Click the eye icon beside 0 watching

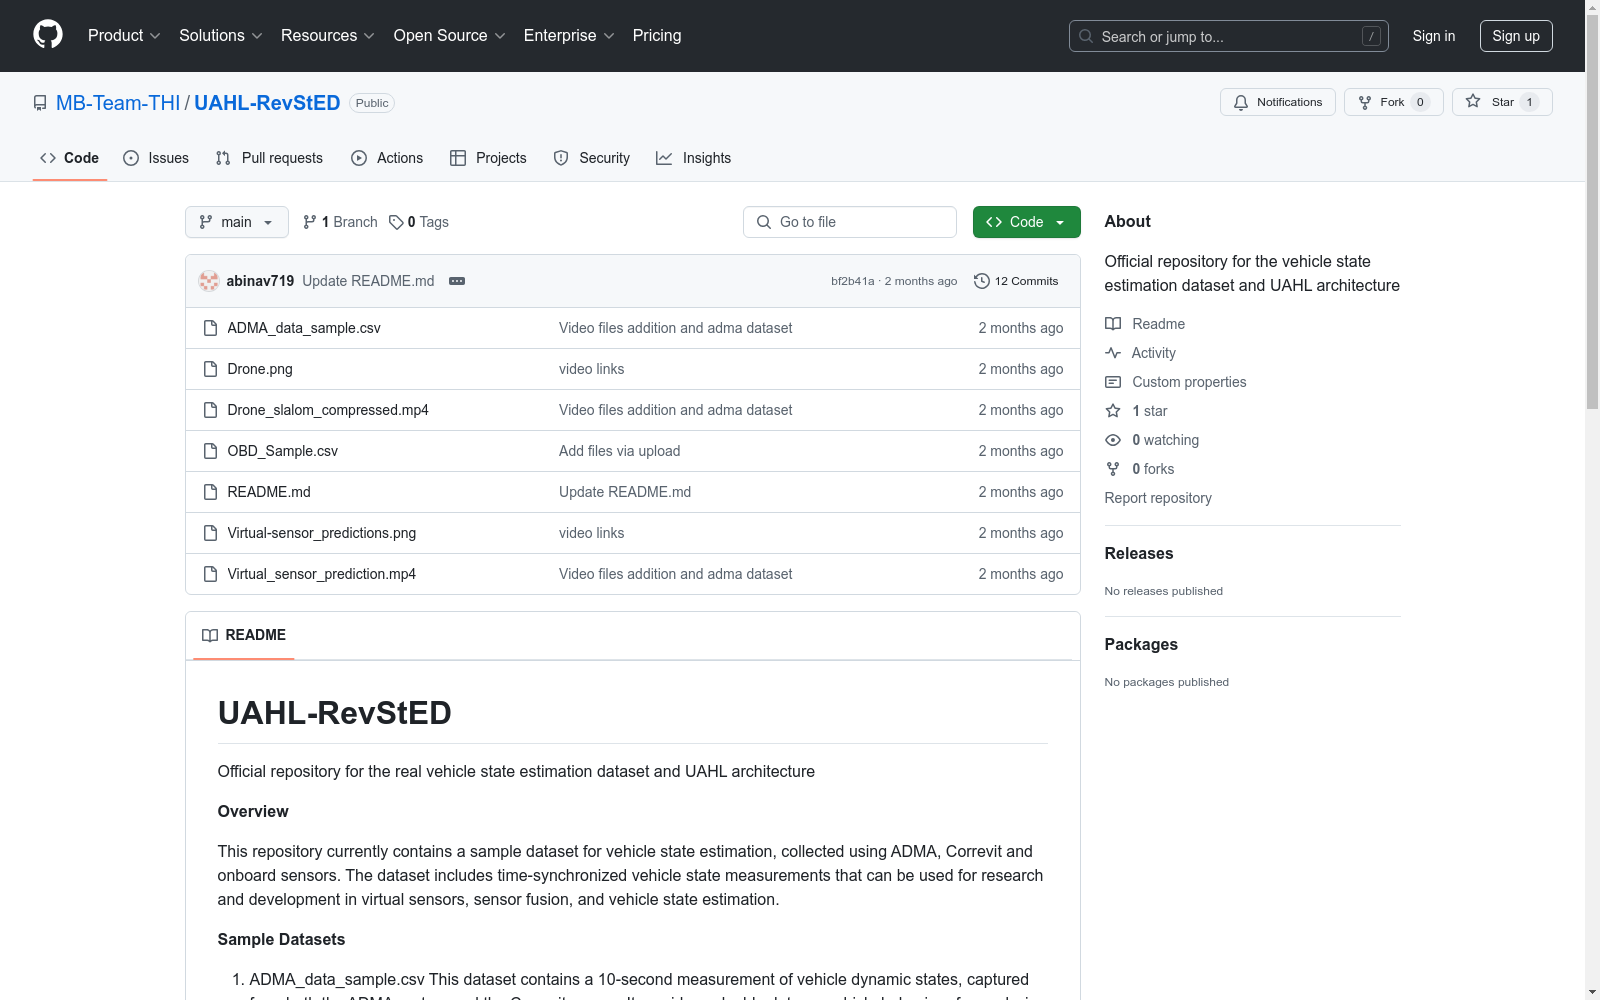(x=1113, y=440)
